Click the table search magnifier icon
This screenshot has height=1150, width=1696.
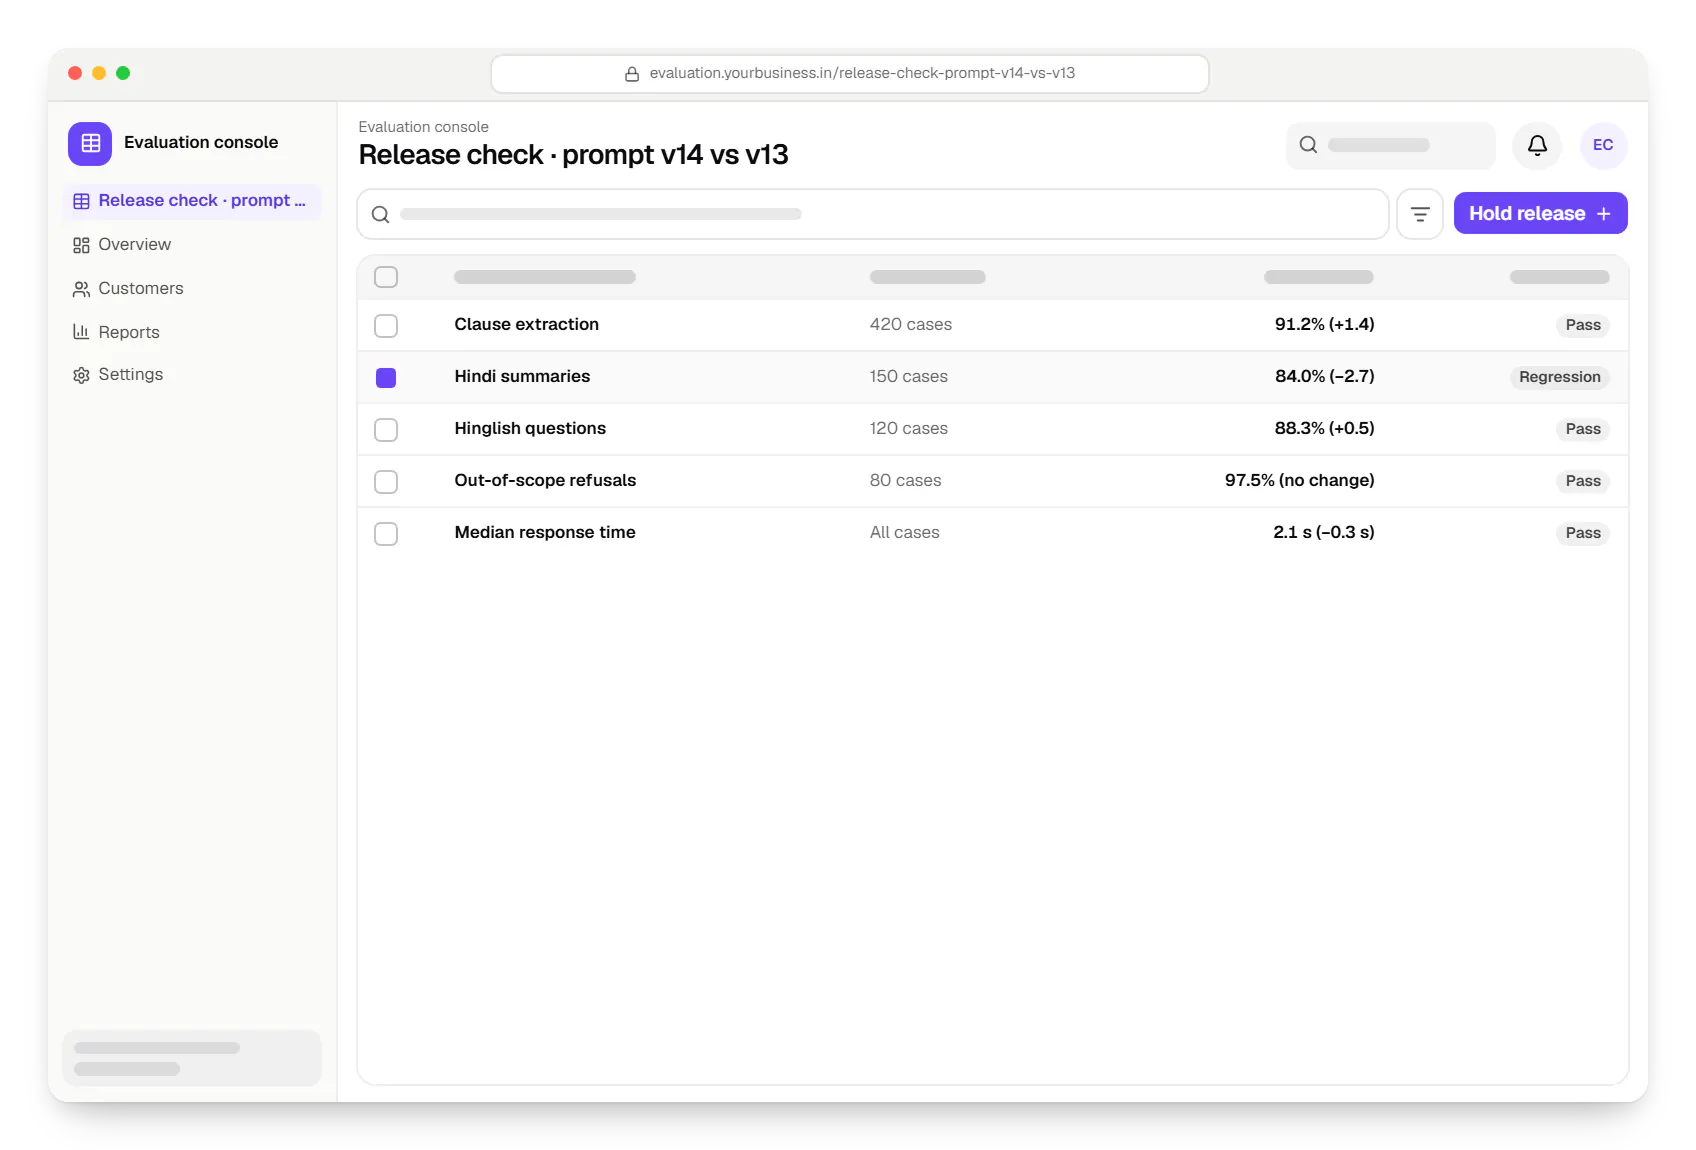[x=380, y=214]
